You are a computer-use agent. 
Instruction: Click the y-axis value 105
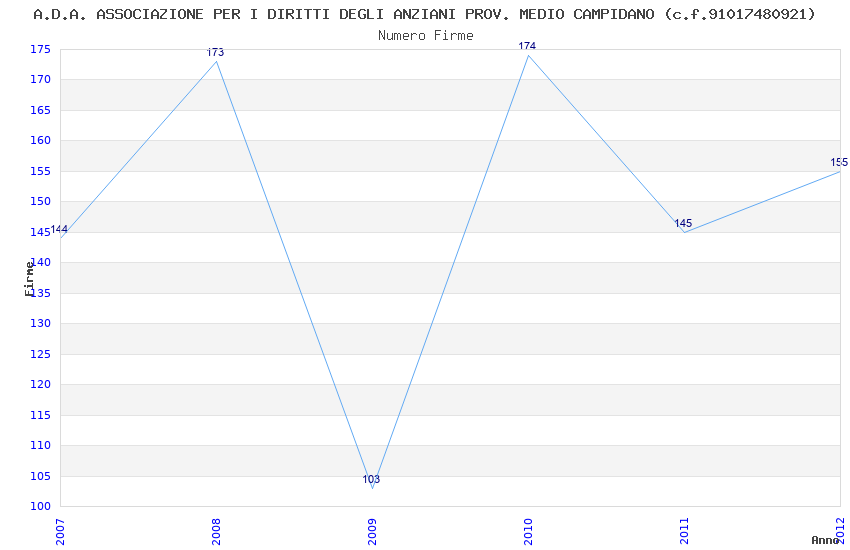[40, 476]
